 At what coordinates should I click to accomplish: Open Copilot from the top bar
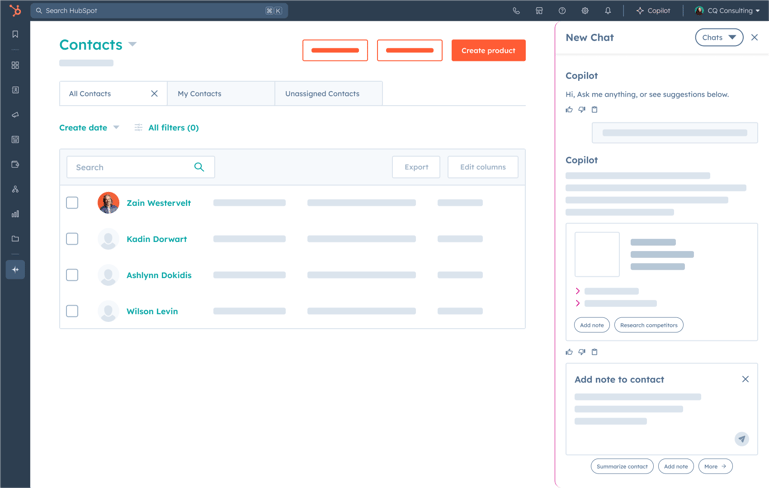point(653,10)
